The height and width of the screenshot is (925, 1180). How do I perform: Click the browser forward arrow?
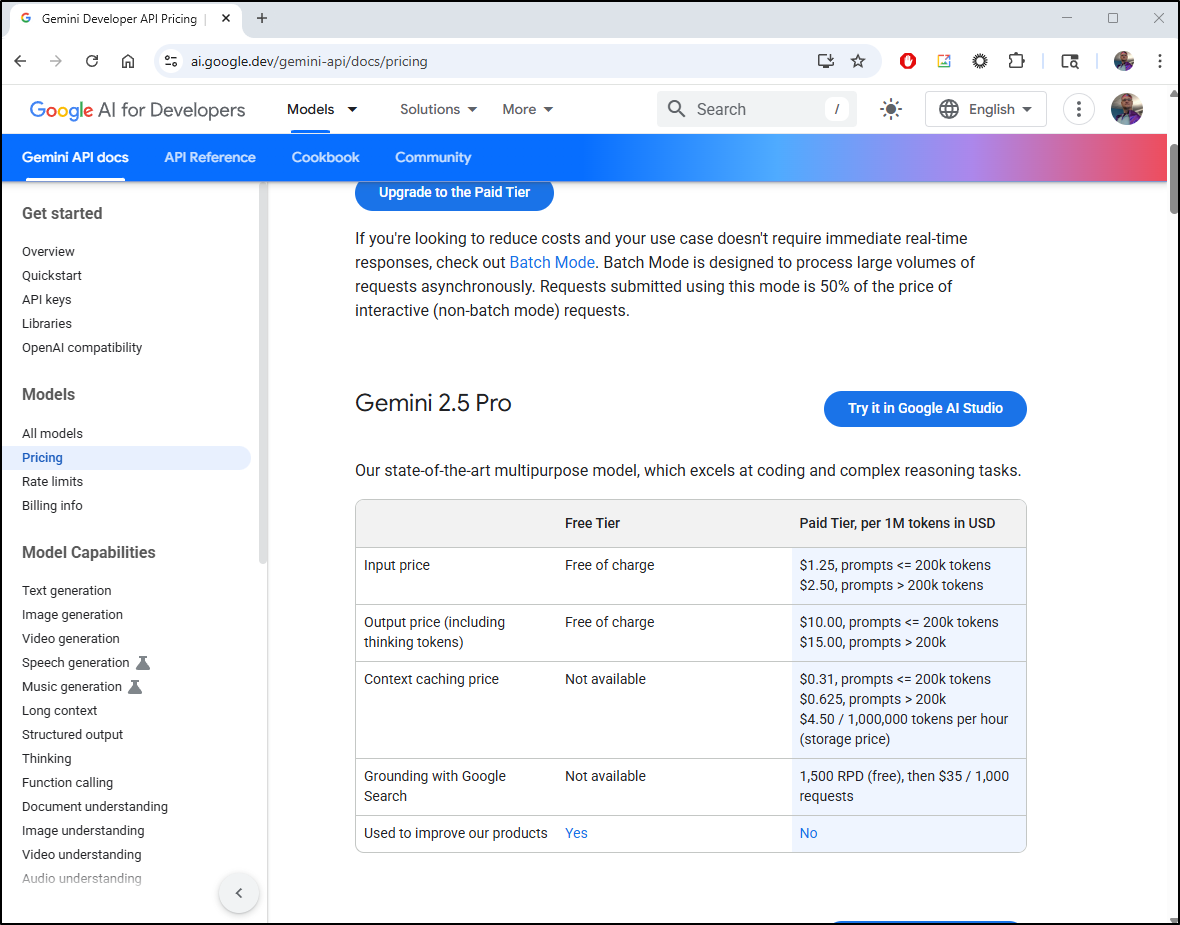pyautogui.click(x=56, y=61)
